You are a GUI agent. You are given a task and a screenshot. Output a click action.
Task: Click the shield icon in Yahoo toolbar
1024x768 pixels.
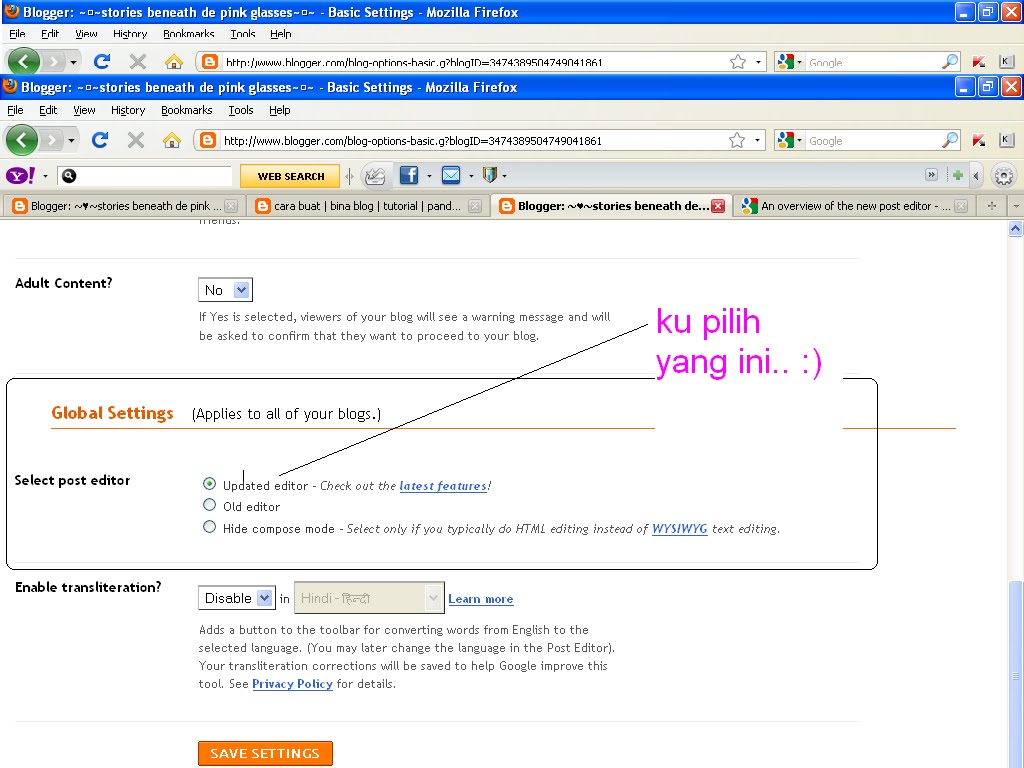click(490, 175)
